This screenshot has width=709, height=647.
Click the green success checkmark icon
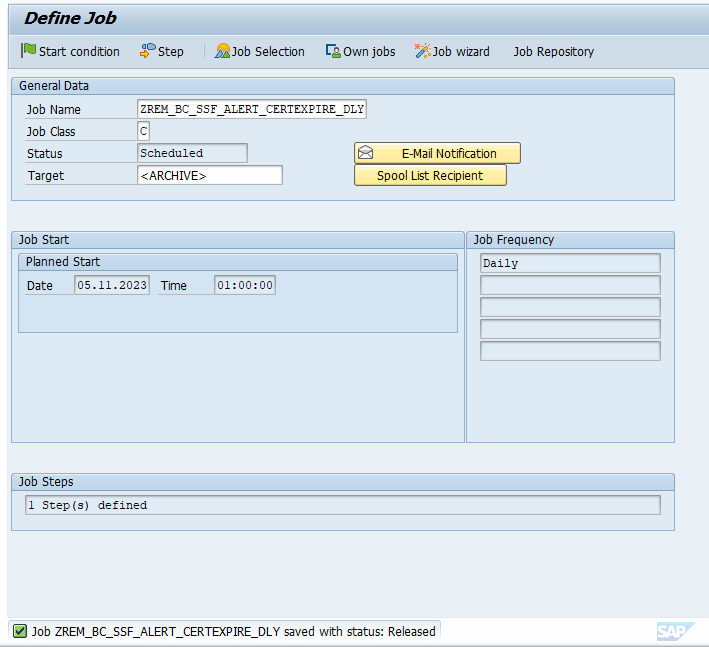click(19, 631)
